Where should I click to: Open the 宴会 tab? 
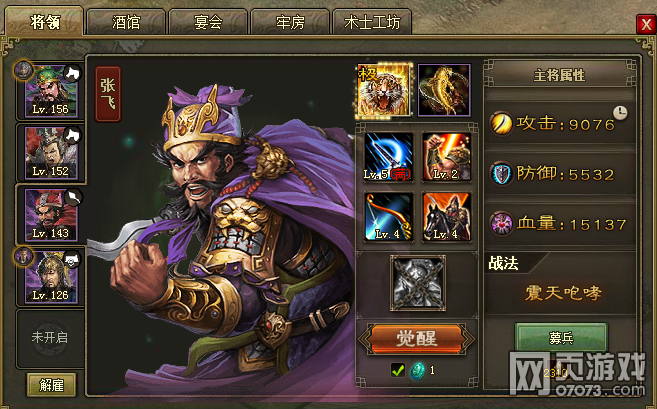(208, 22)
